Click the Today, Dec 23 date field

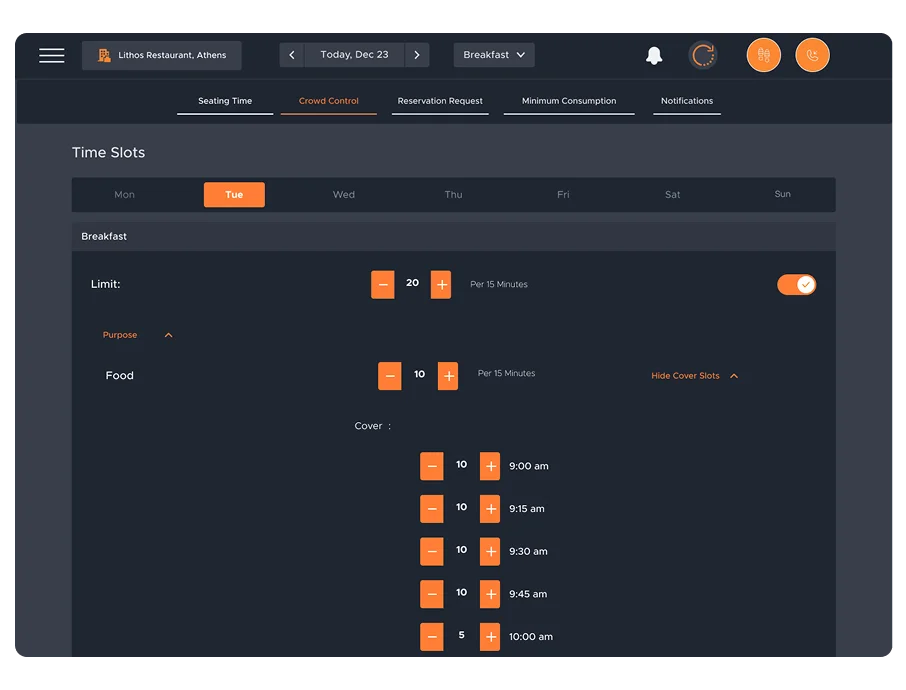click(x=354, y=55)
